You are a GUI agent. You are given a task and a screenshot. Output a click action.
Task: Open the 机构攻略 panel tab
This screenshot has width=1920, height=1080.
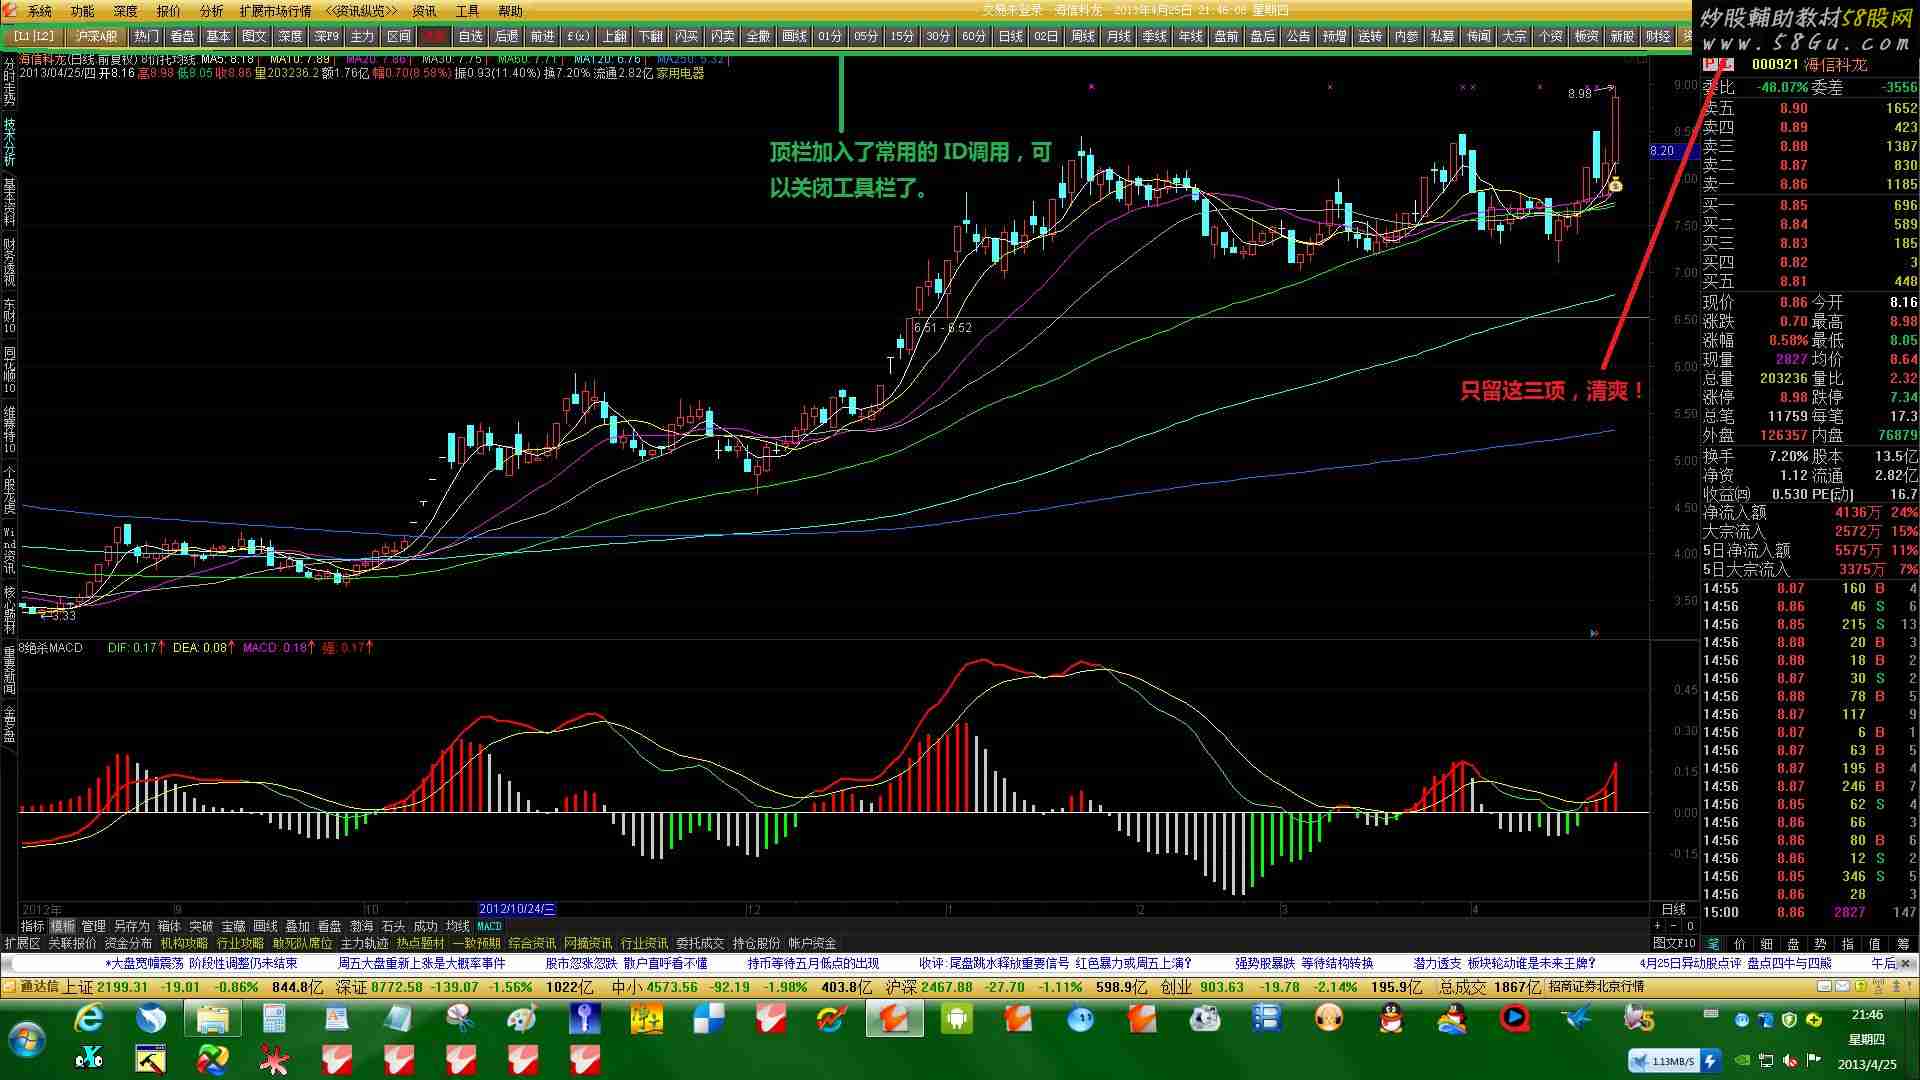click(x=184, y=943)
